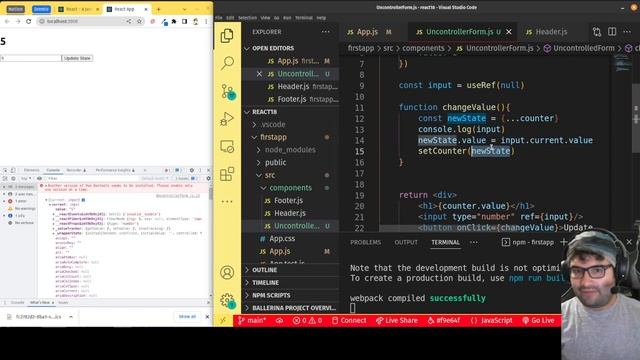Viewport: 640px width, 360px height.
Task: Open DevTools settings gear
Action: click(x=191, y=170)
